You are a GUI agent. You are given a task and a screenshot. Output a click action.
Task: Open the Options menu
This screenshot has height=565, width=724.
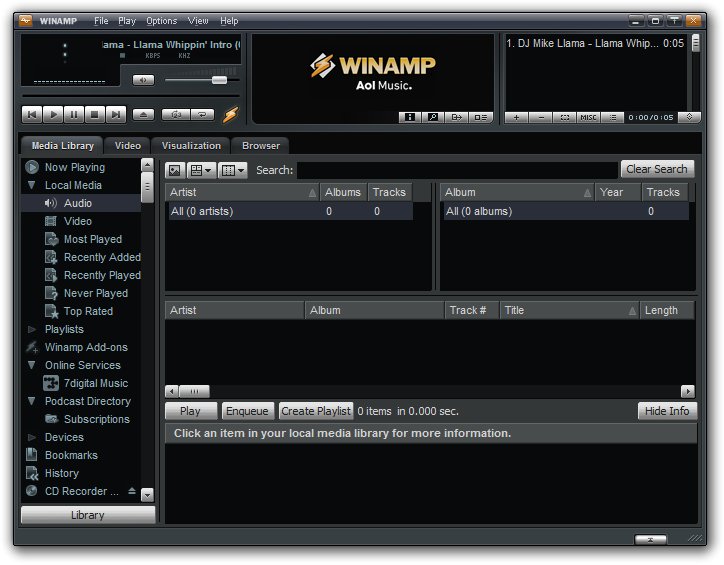[162, 21]
